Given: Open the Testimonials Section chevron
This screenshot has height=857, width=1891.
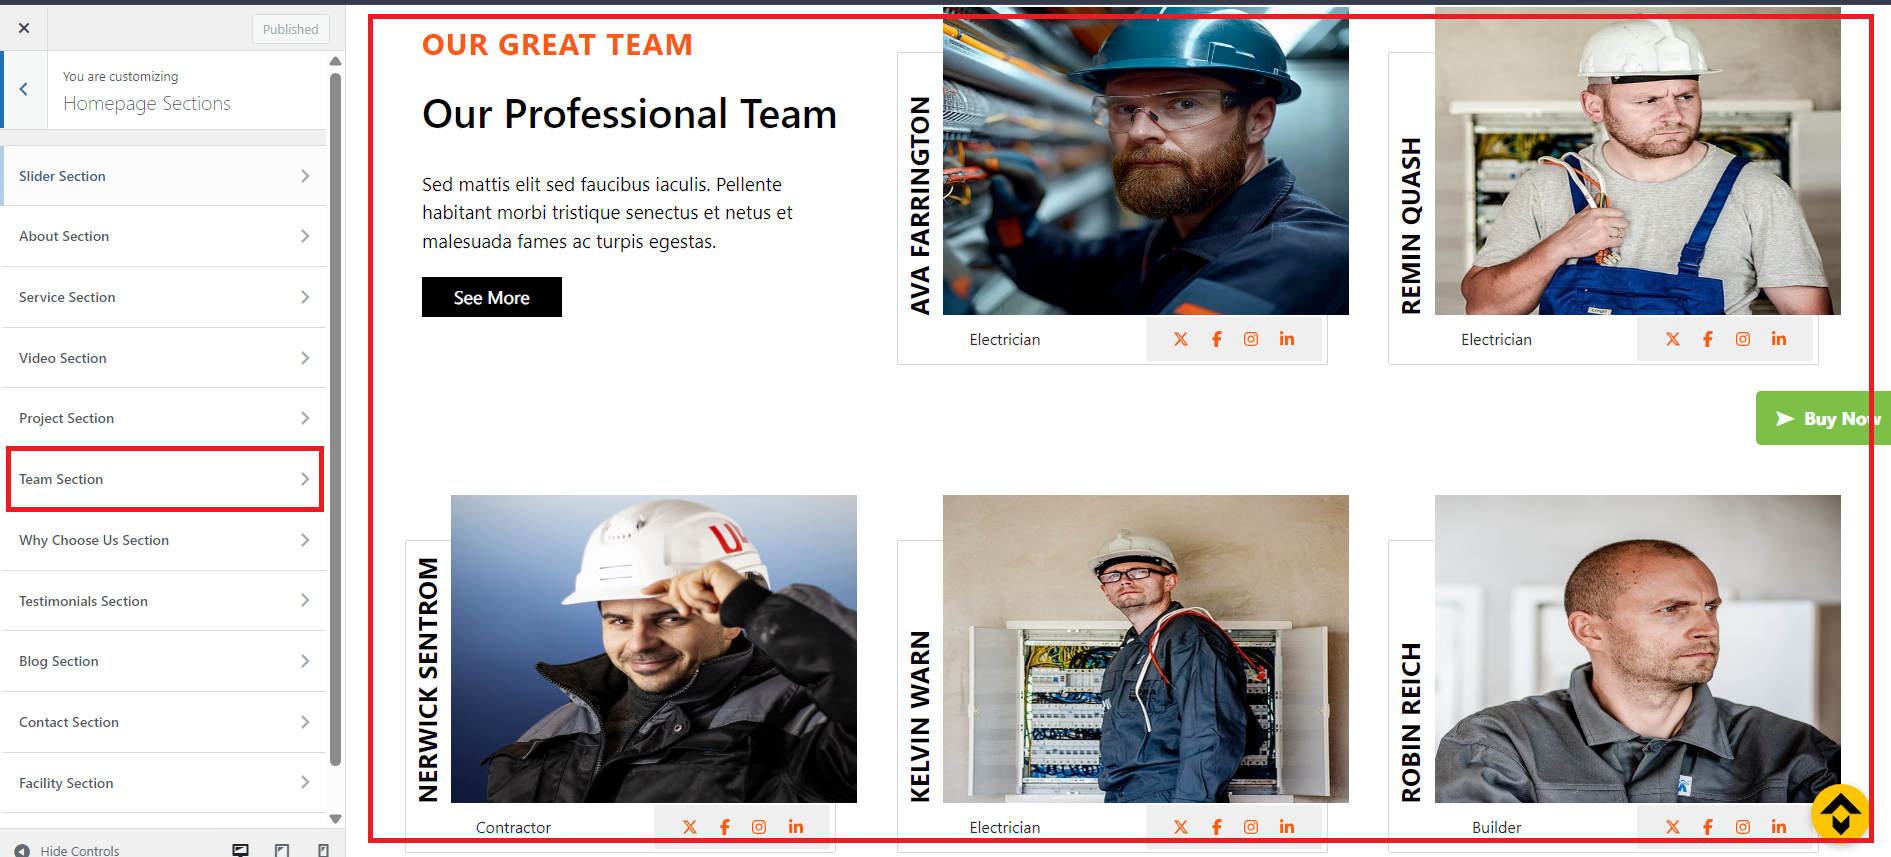Looking at the screenshot, I should [x=305, y=600].
